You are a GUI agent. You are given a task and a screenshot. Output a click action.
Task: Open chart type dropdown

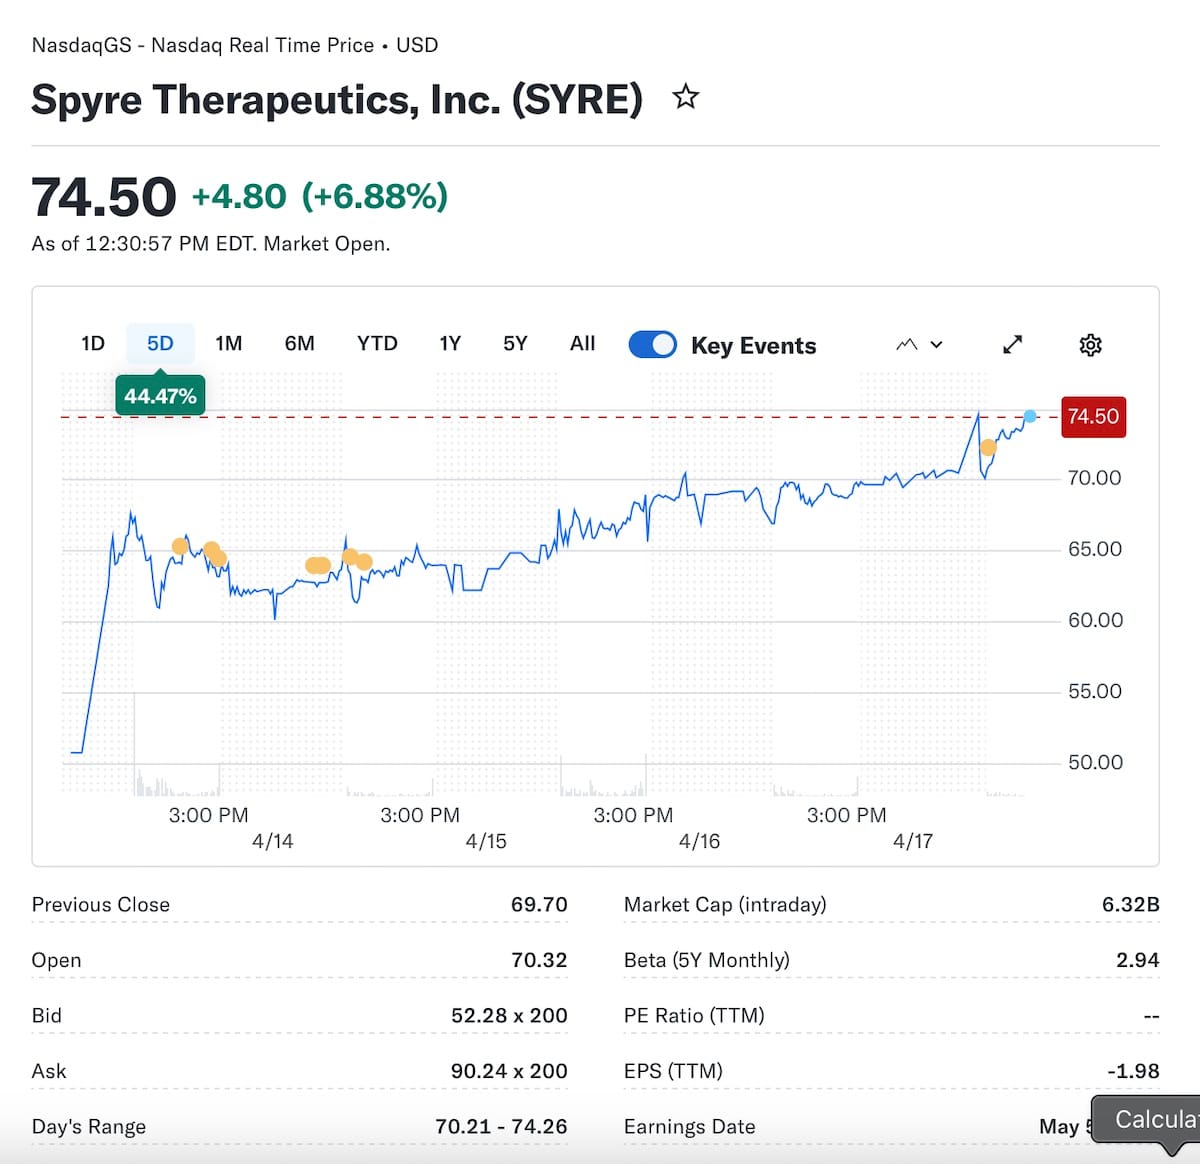[920, 345]
